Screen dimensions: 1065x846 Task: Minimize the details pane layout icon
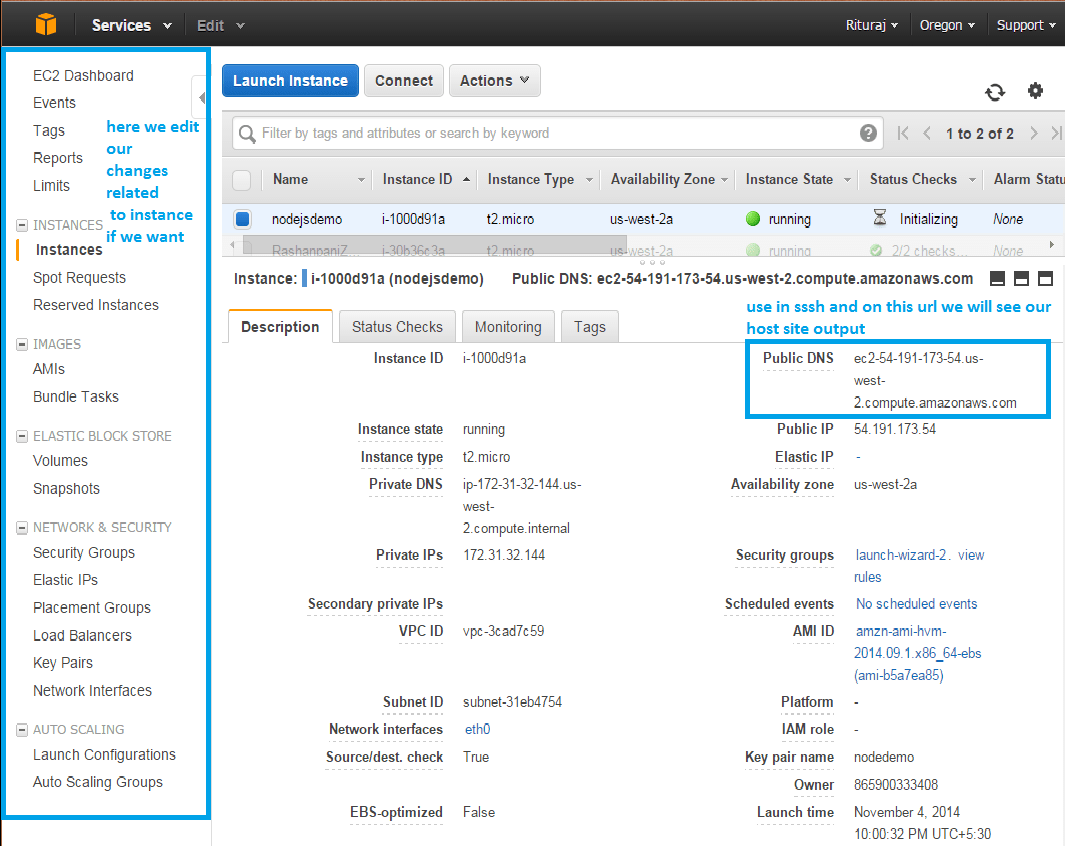997,278
